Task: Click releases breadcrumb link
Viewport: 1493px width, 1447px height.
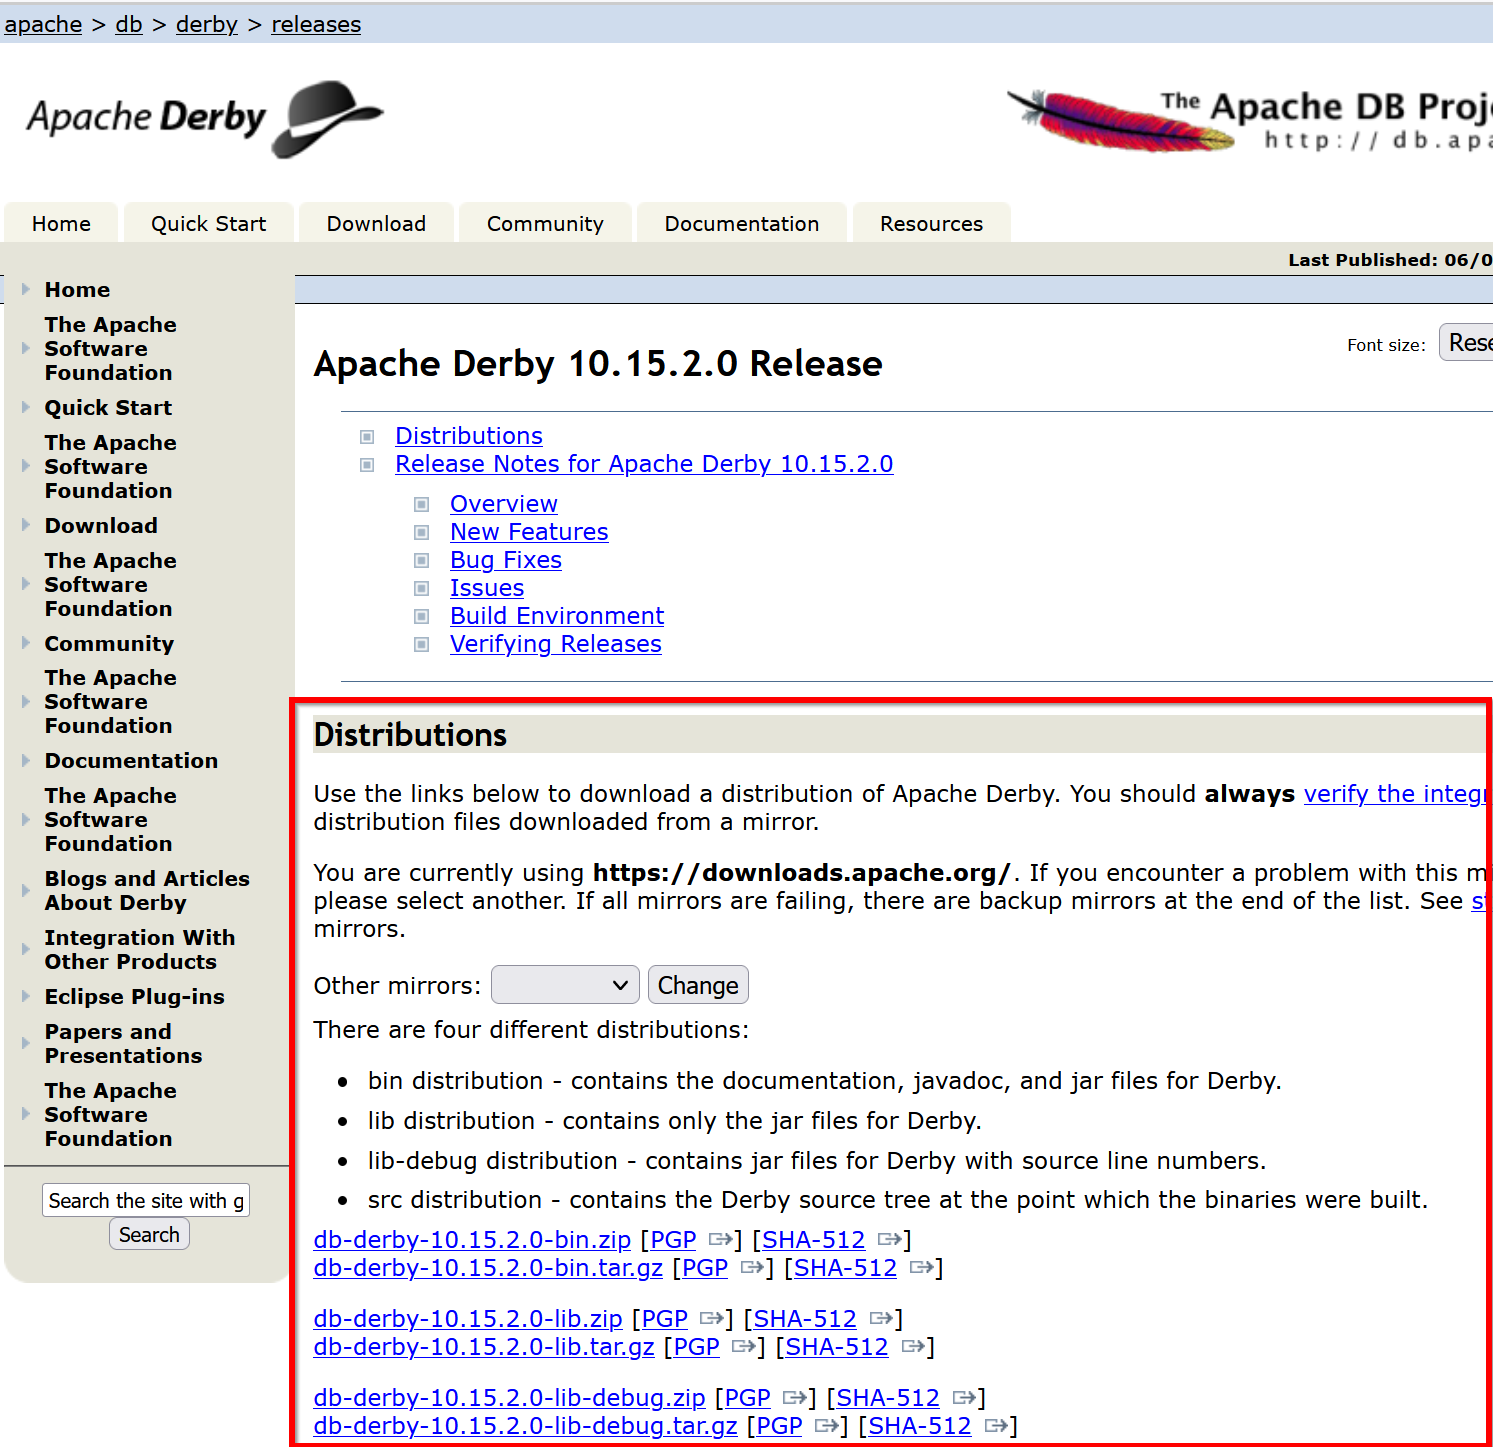Action: [316, 24]
